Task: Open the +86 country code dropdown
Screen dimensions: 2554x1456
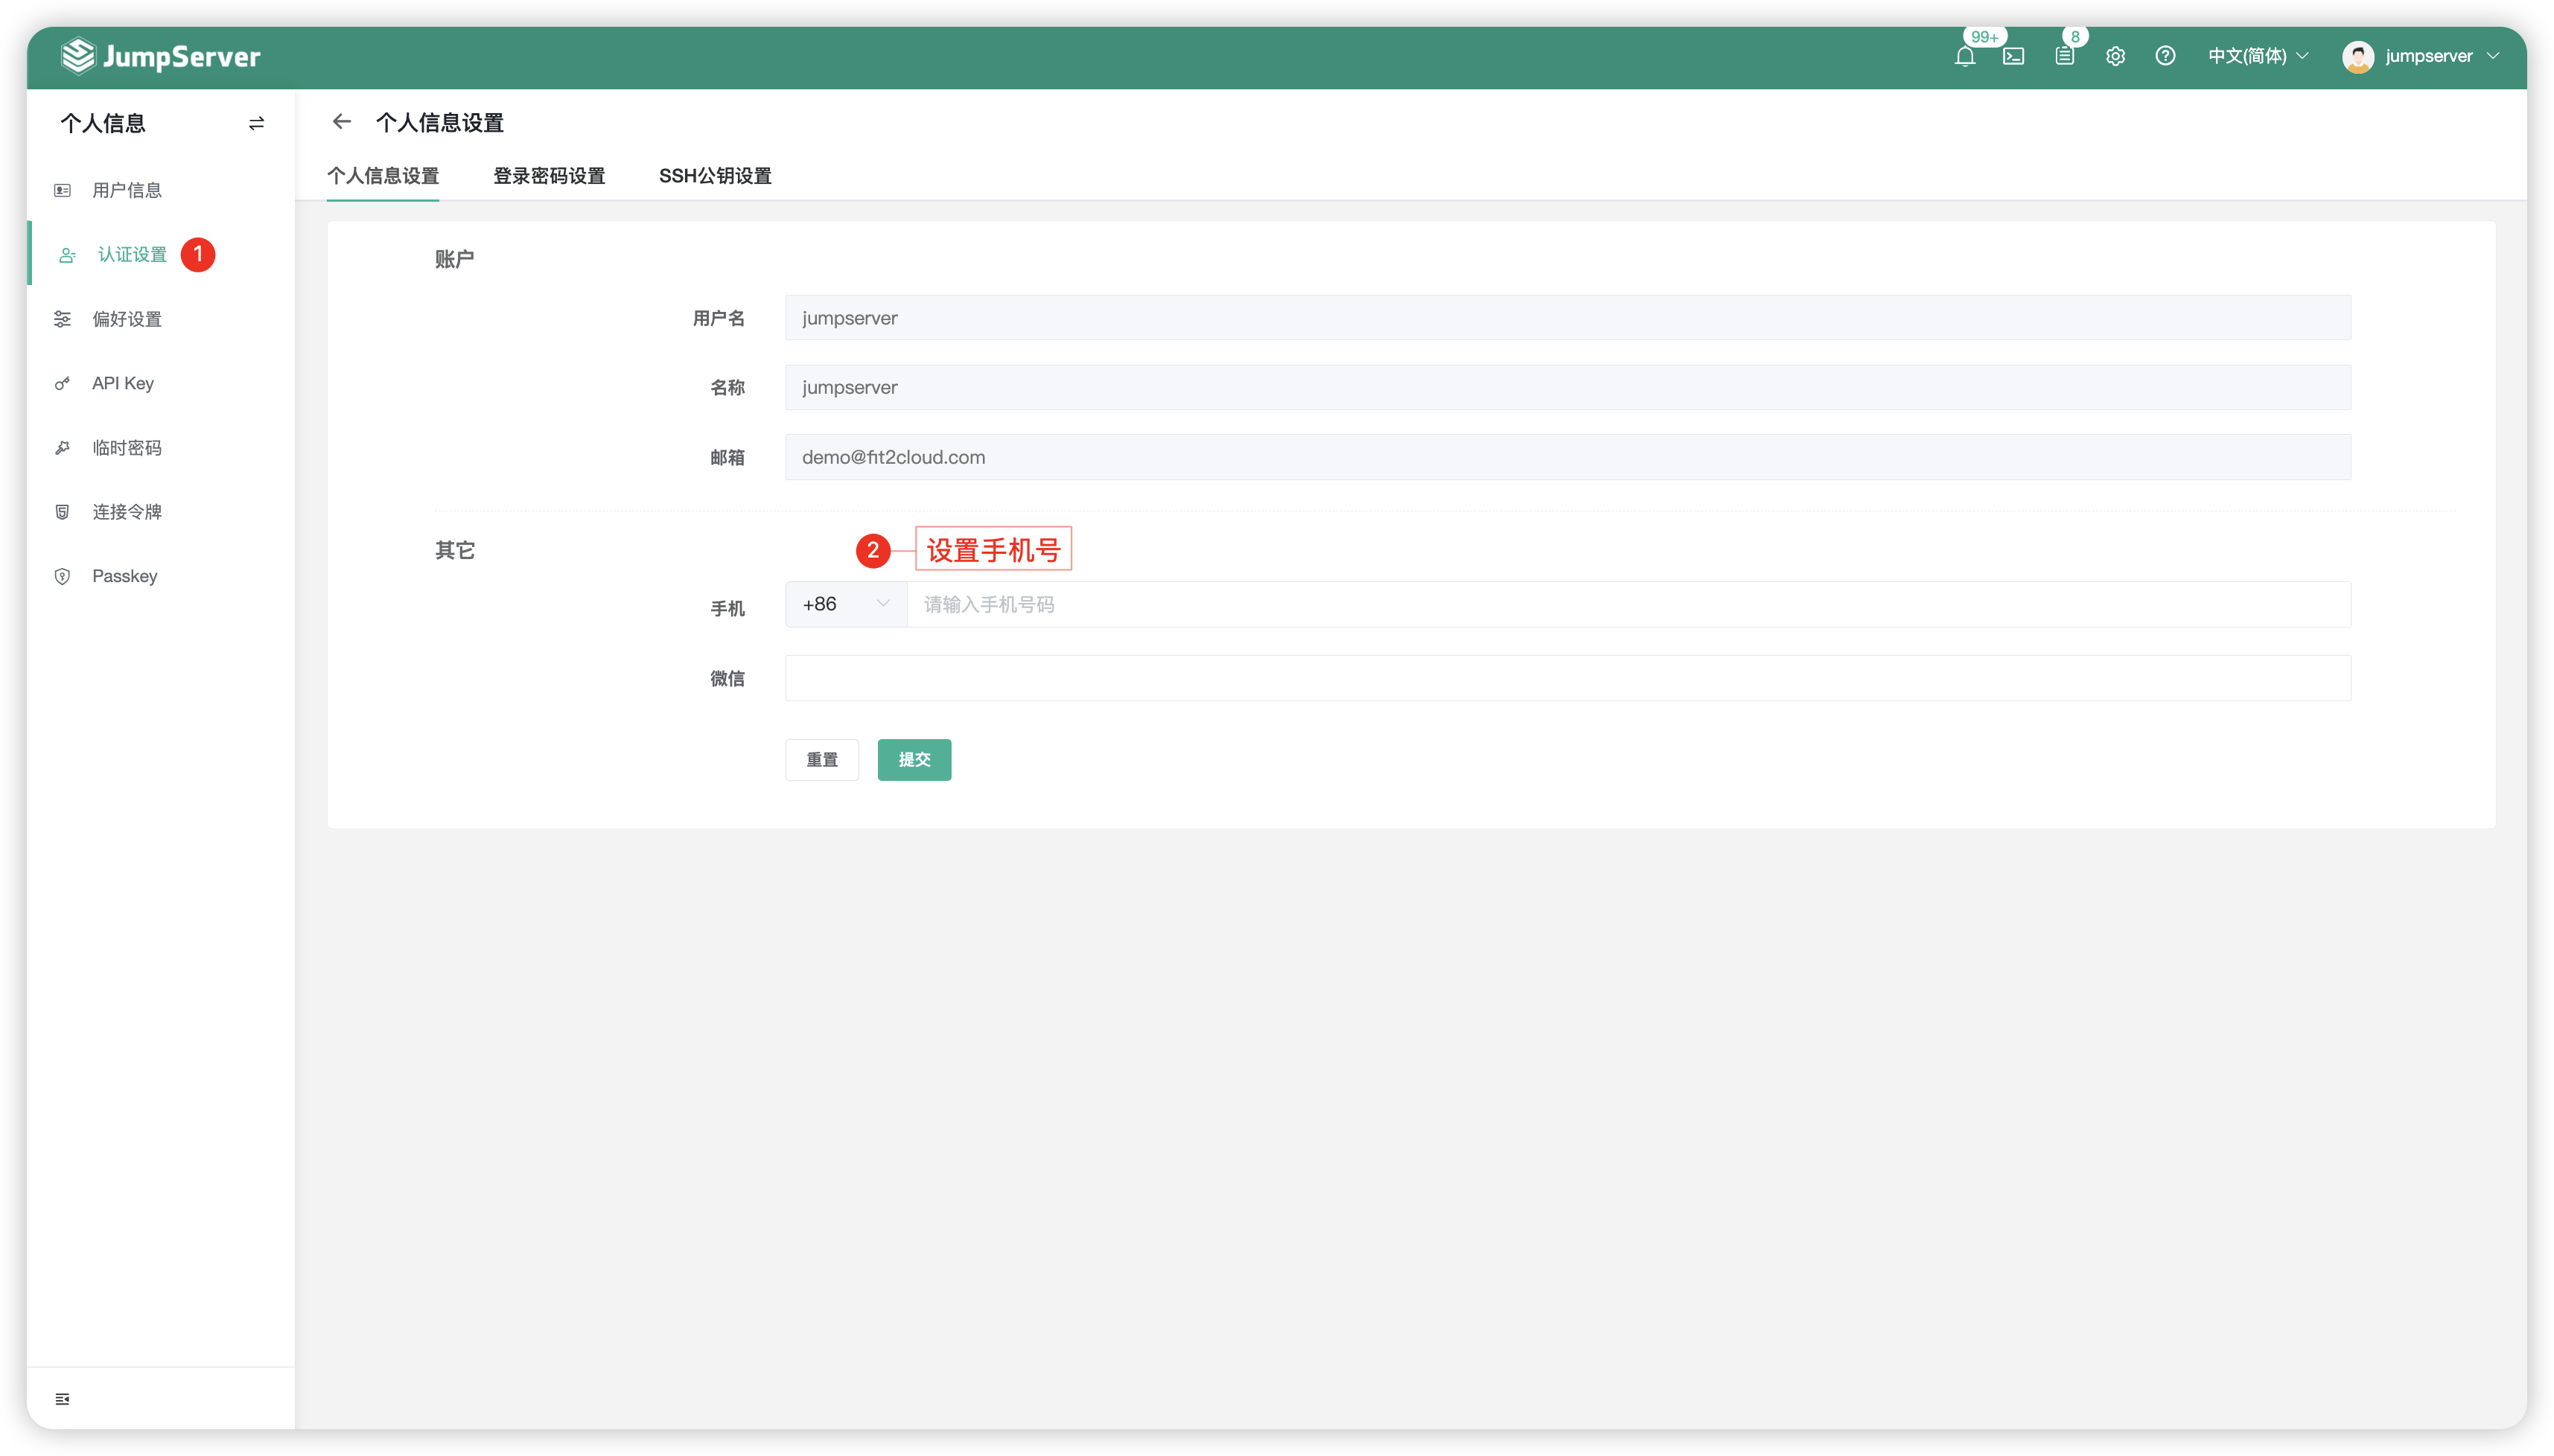Action: (x=846, y=604)
